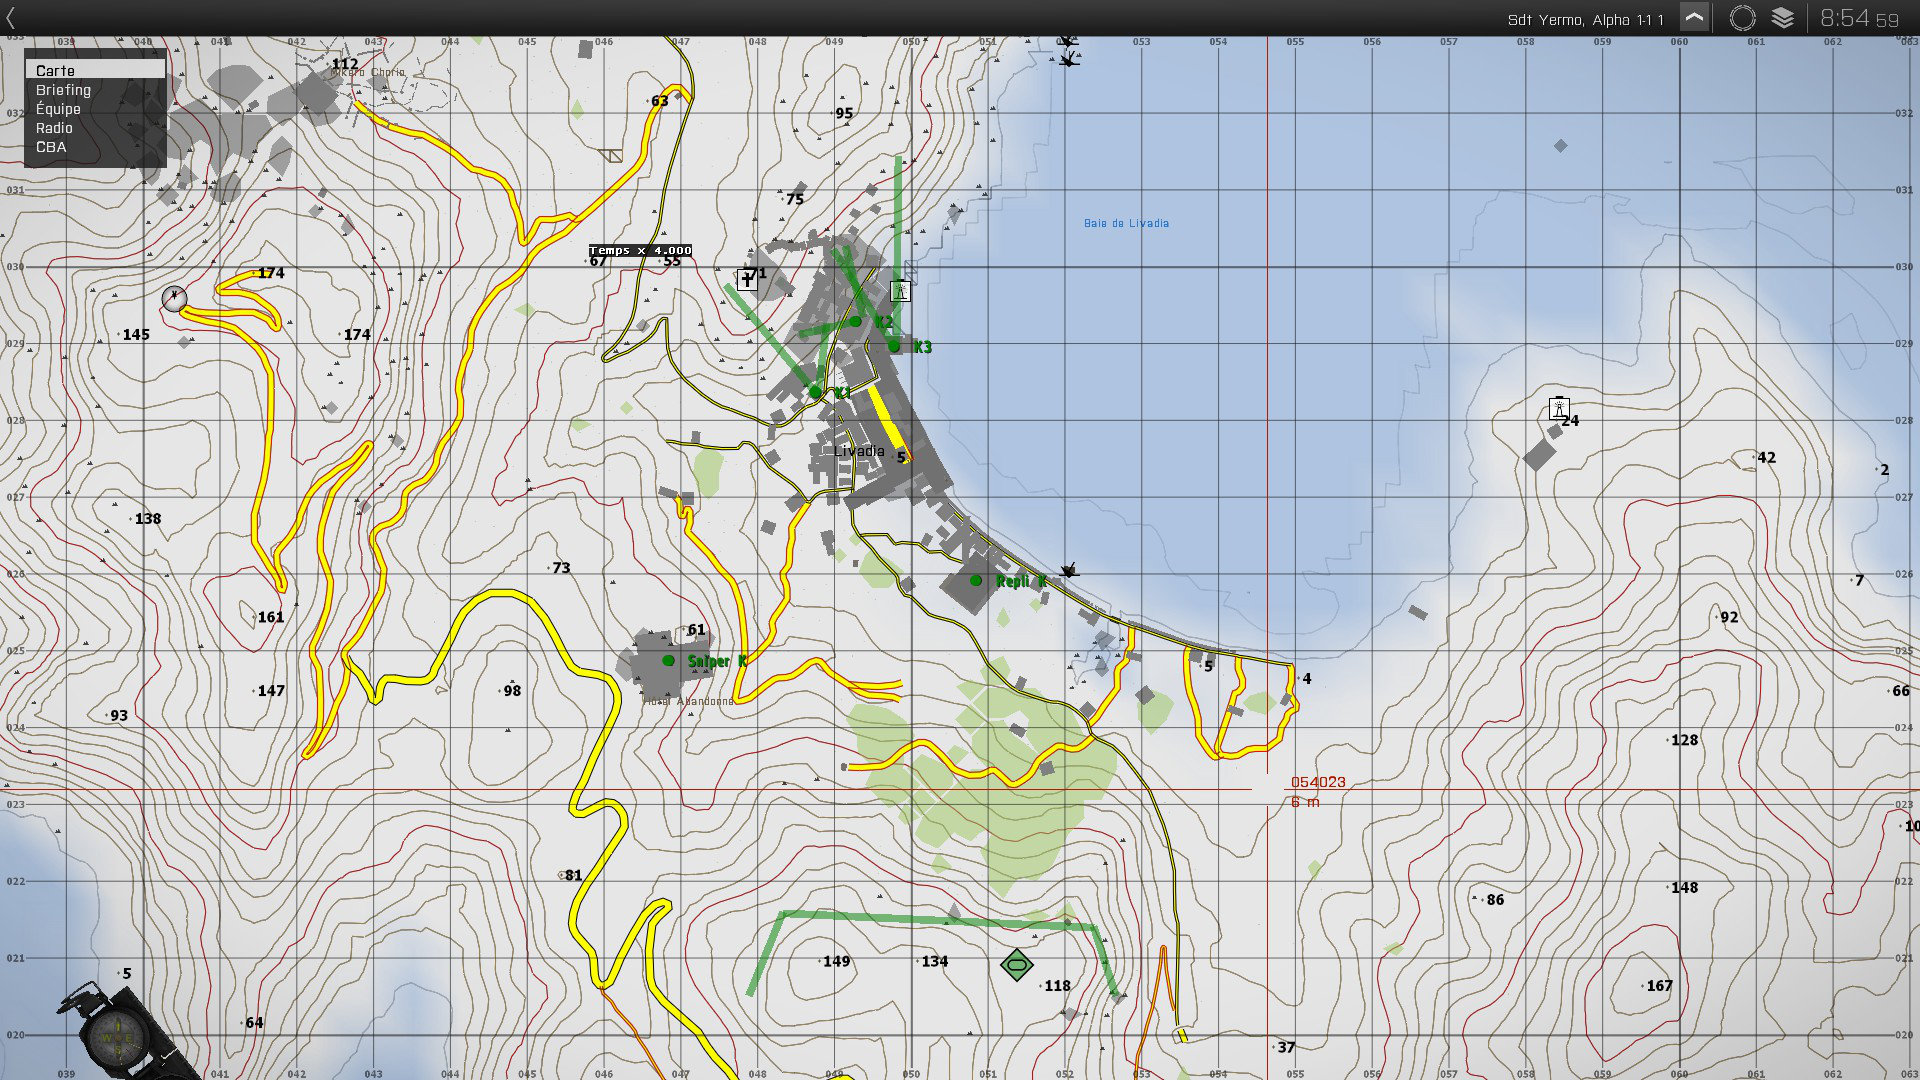This screenshot has height=1080, width=1920.
Task: Click the circular center-on-player icon
Action: click(x=1742, y=18)
